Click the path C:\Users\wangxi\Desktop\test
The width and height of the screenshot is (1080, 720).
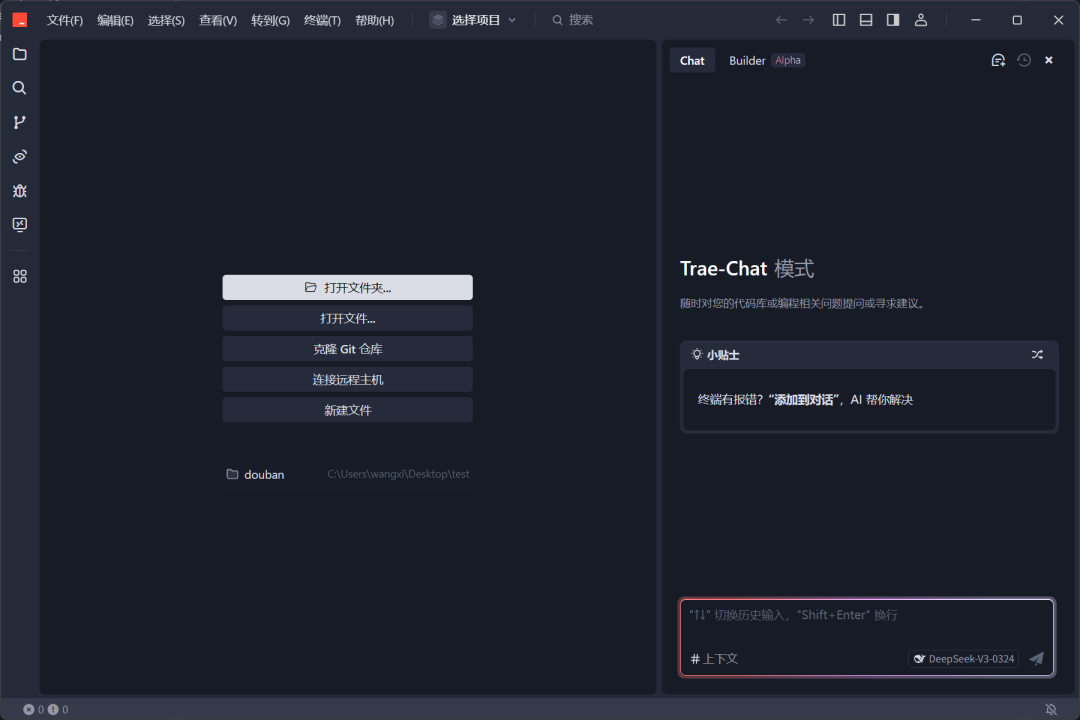tap(398, 474)
